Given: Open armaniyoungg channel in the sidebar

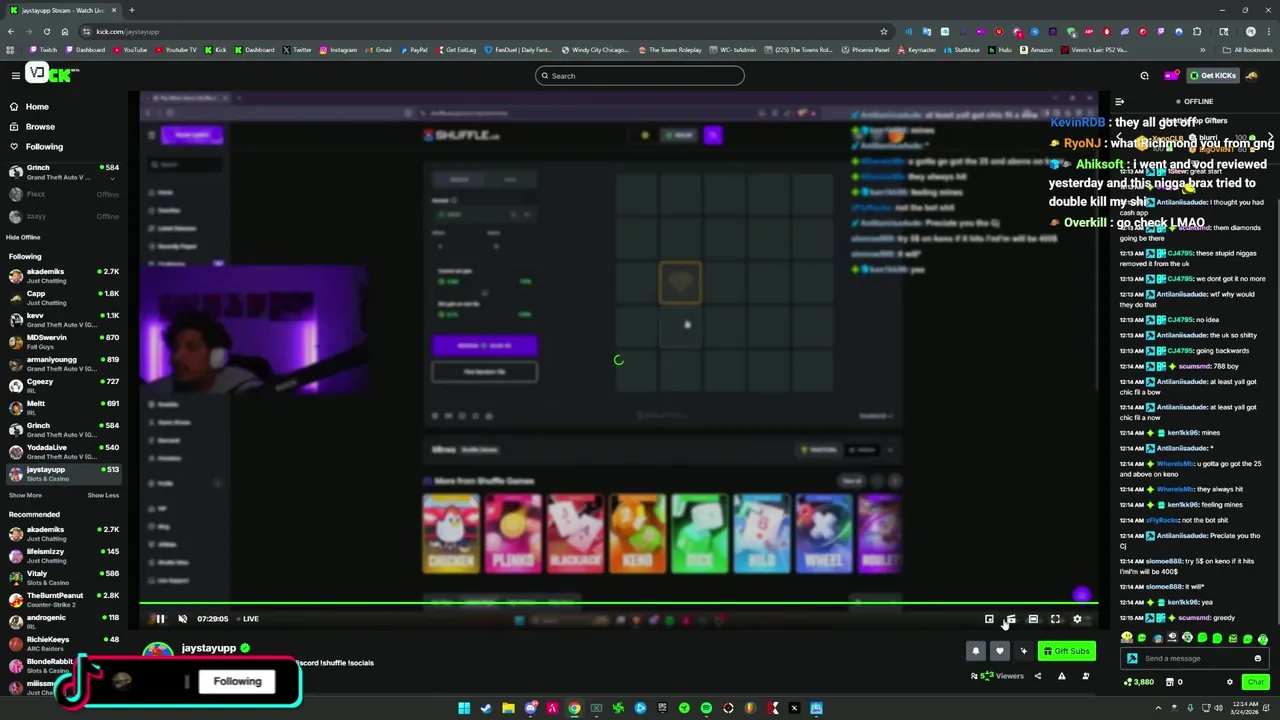Looking at the screenshot, I should pos(64,364).
